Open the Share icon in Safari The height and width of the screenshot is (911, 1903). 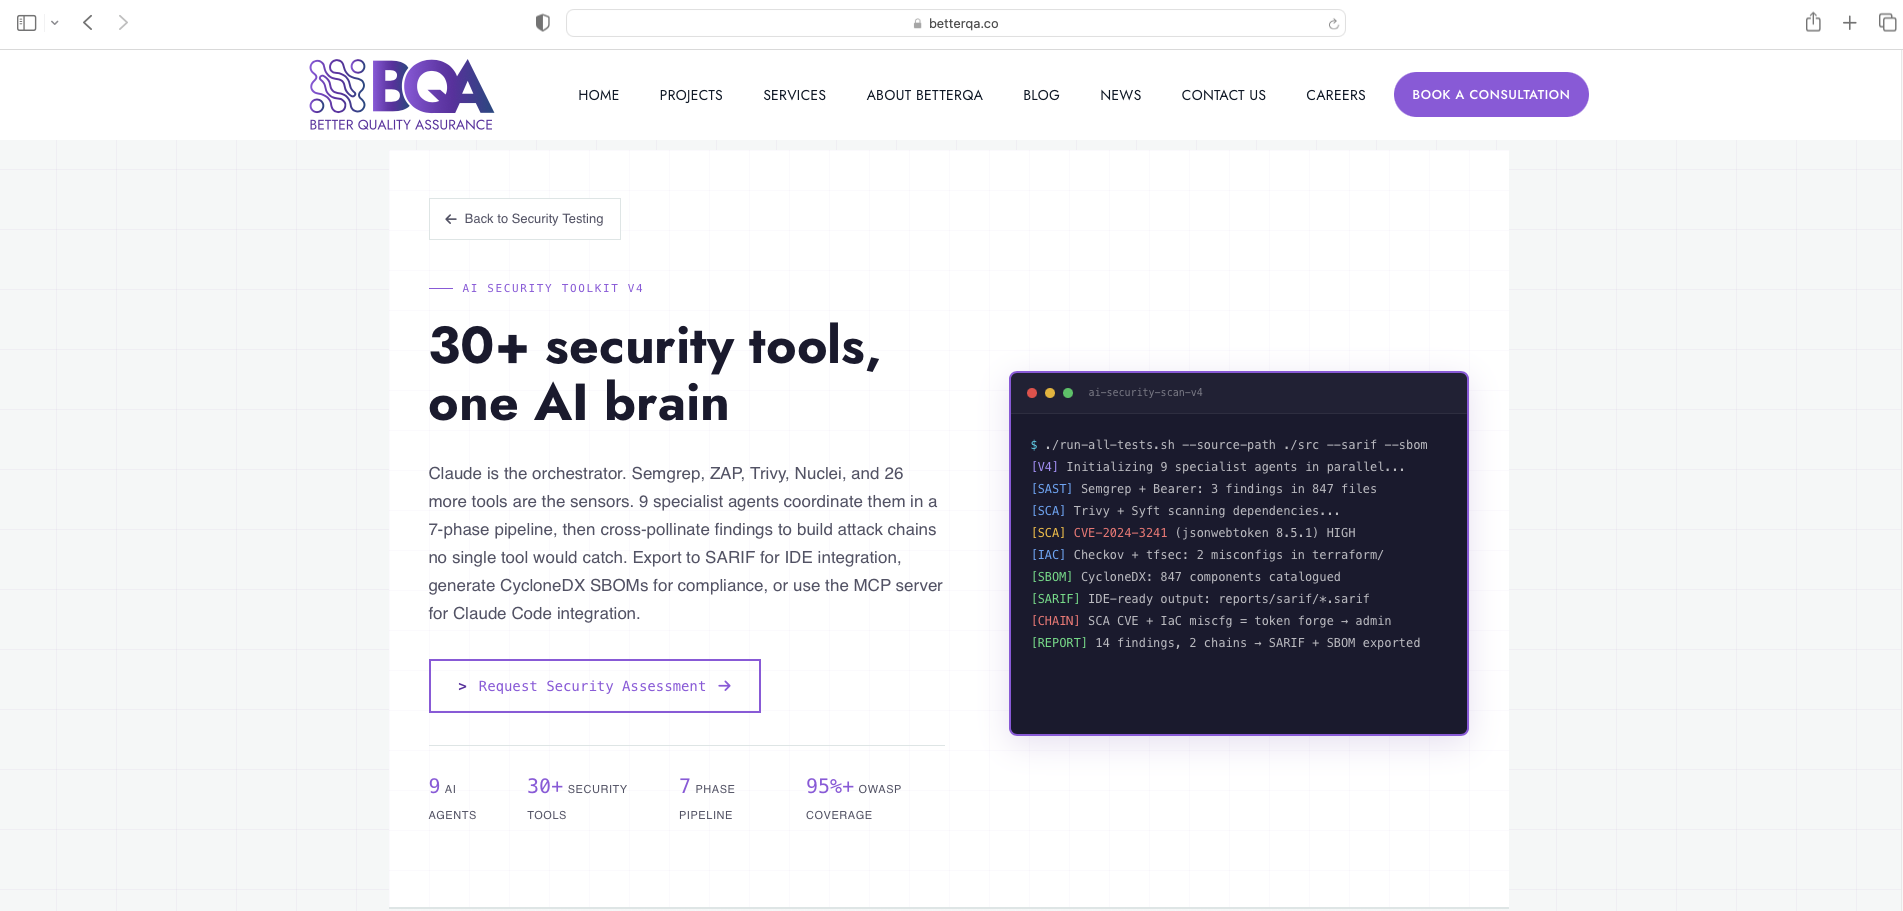tap(1813, 22)
